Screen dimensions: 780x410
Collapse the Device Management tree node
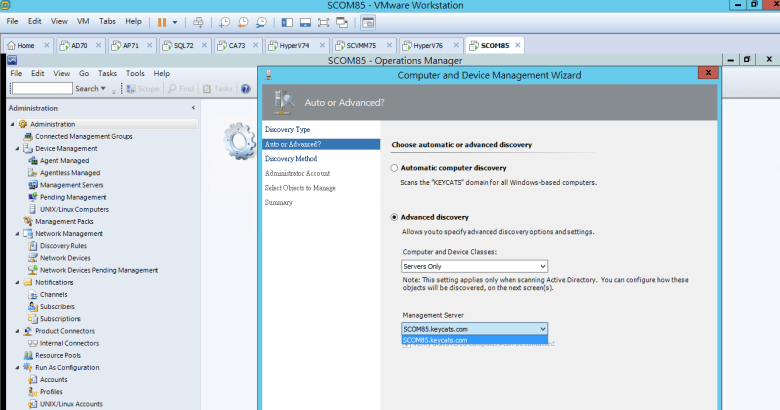(16, 148)
